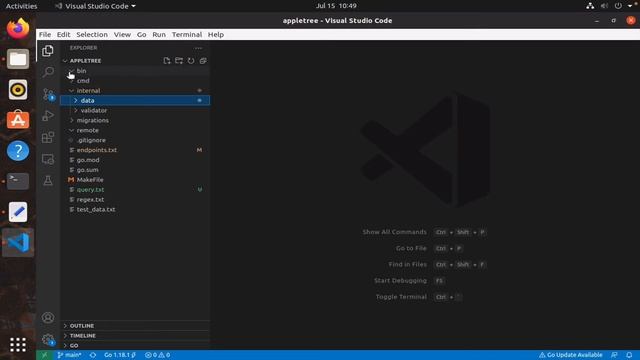The image size is (640, 360).
Task: Click the Go 1.18.1 version indicator
Action: (x=120, y=355)
